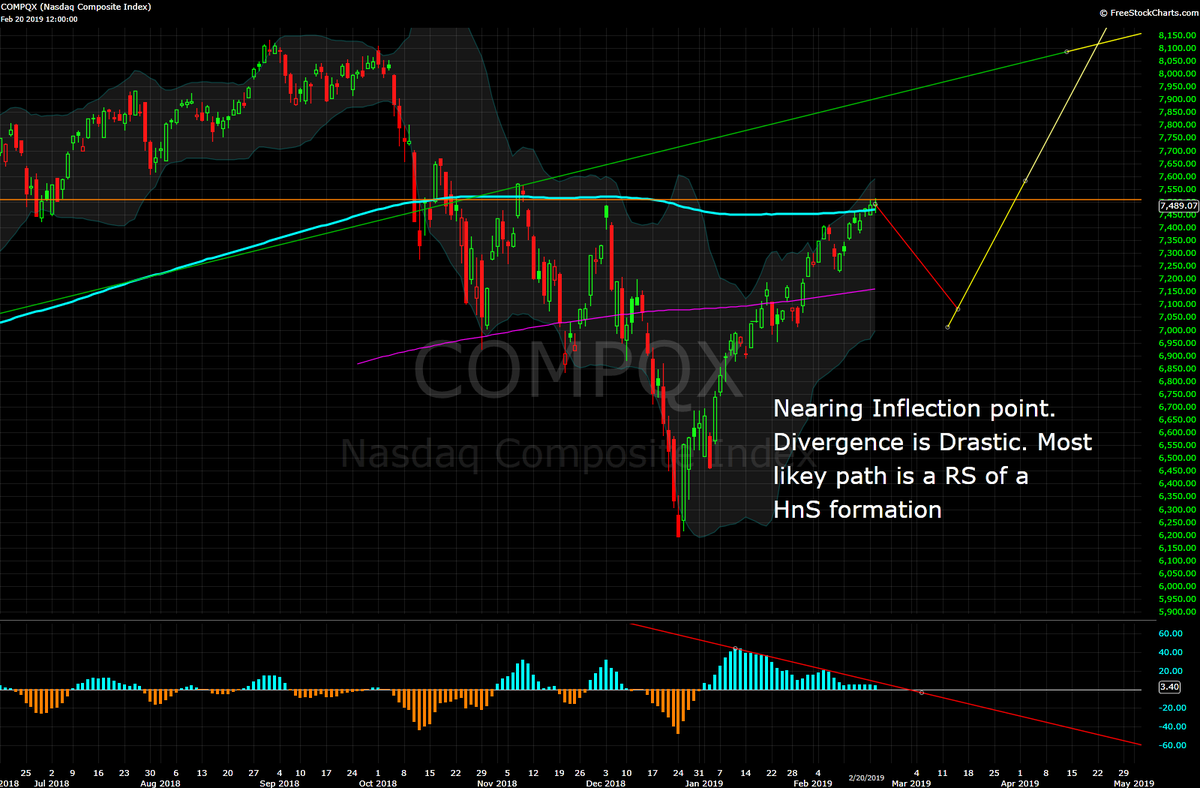Click the -60.00 histogram axis label
The image size is (1200, 788).
tap(1175, 745)
